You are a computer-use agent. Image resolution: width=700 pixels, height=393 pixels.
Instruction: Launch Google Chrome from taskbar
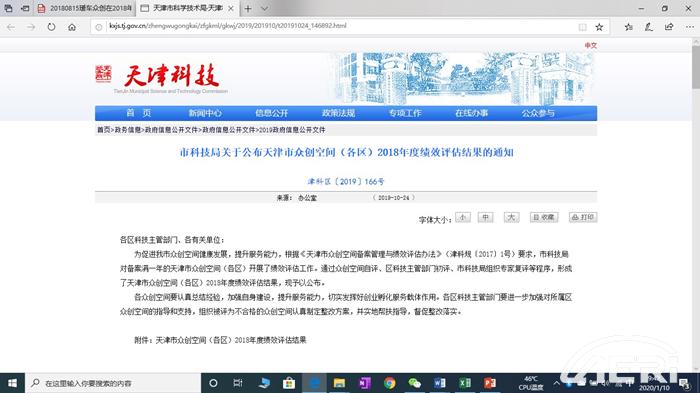point(390,383)
